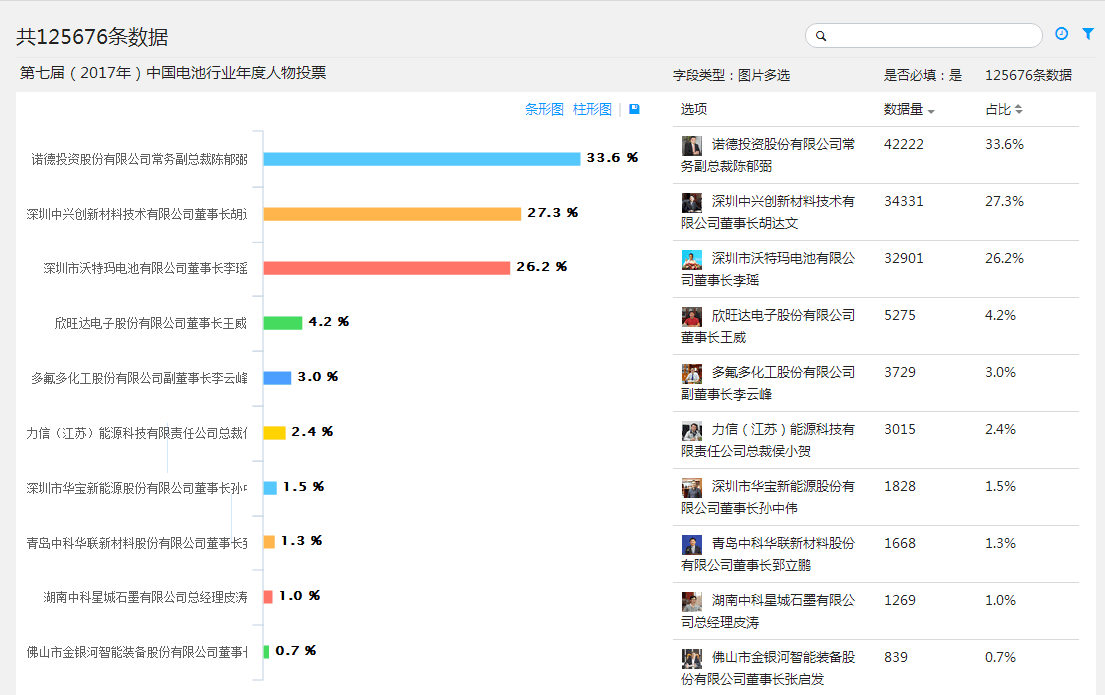1105x695 pixels.
Task: Sort by 占比 column arrows
Action: 1019,109
